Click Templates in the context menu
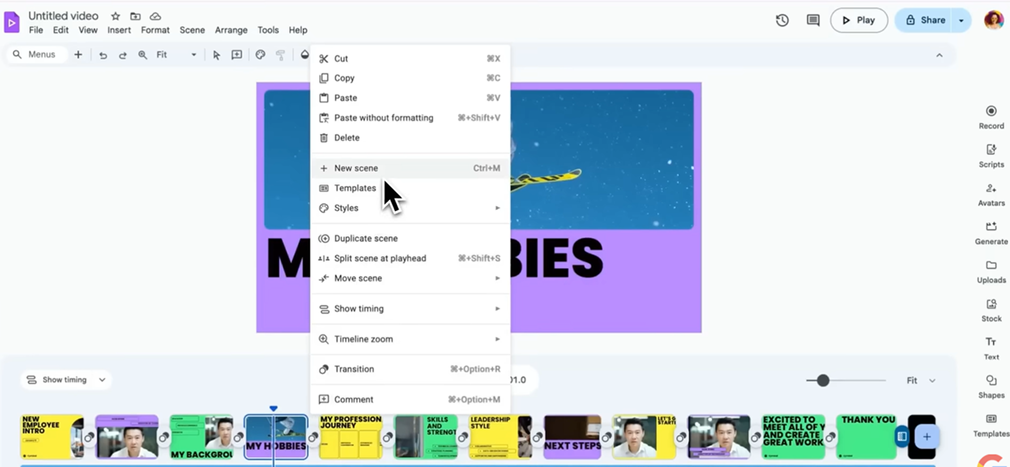 410,188
